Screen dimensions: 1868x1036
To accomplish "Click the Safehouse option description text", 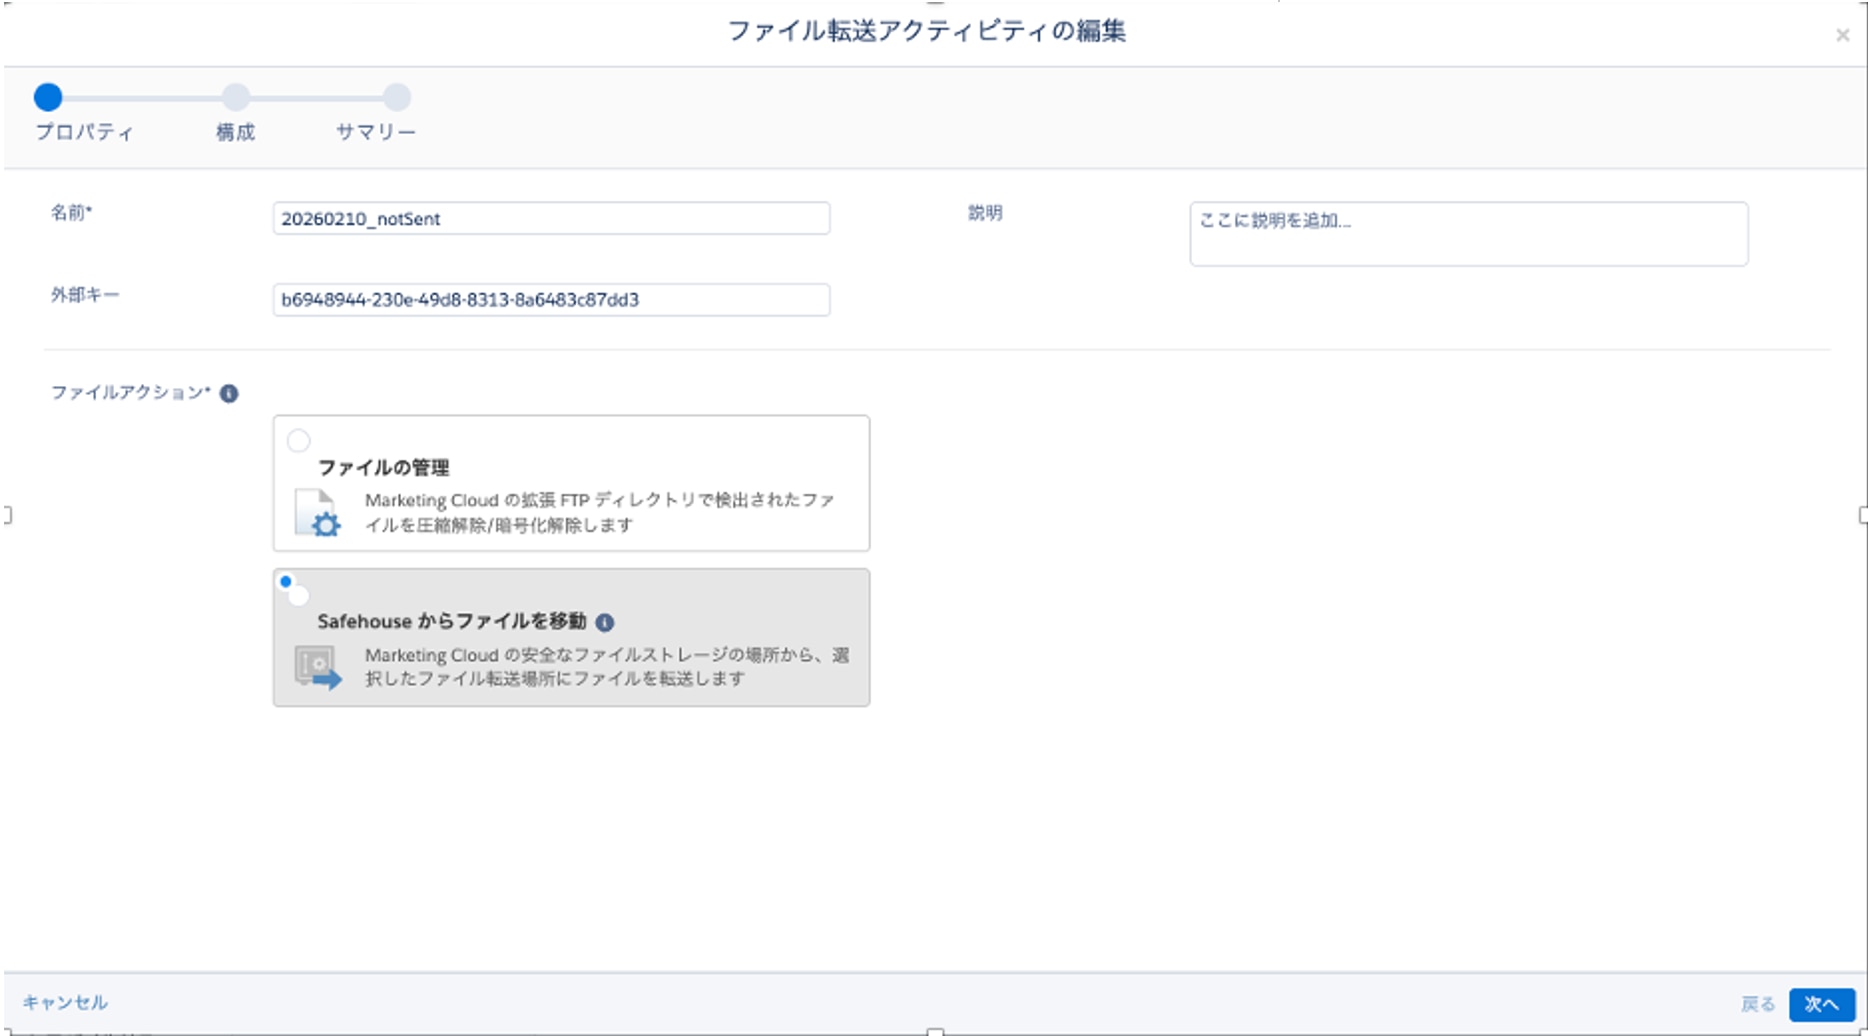I will coord(606,667).
